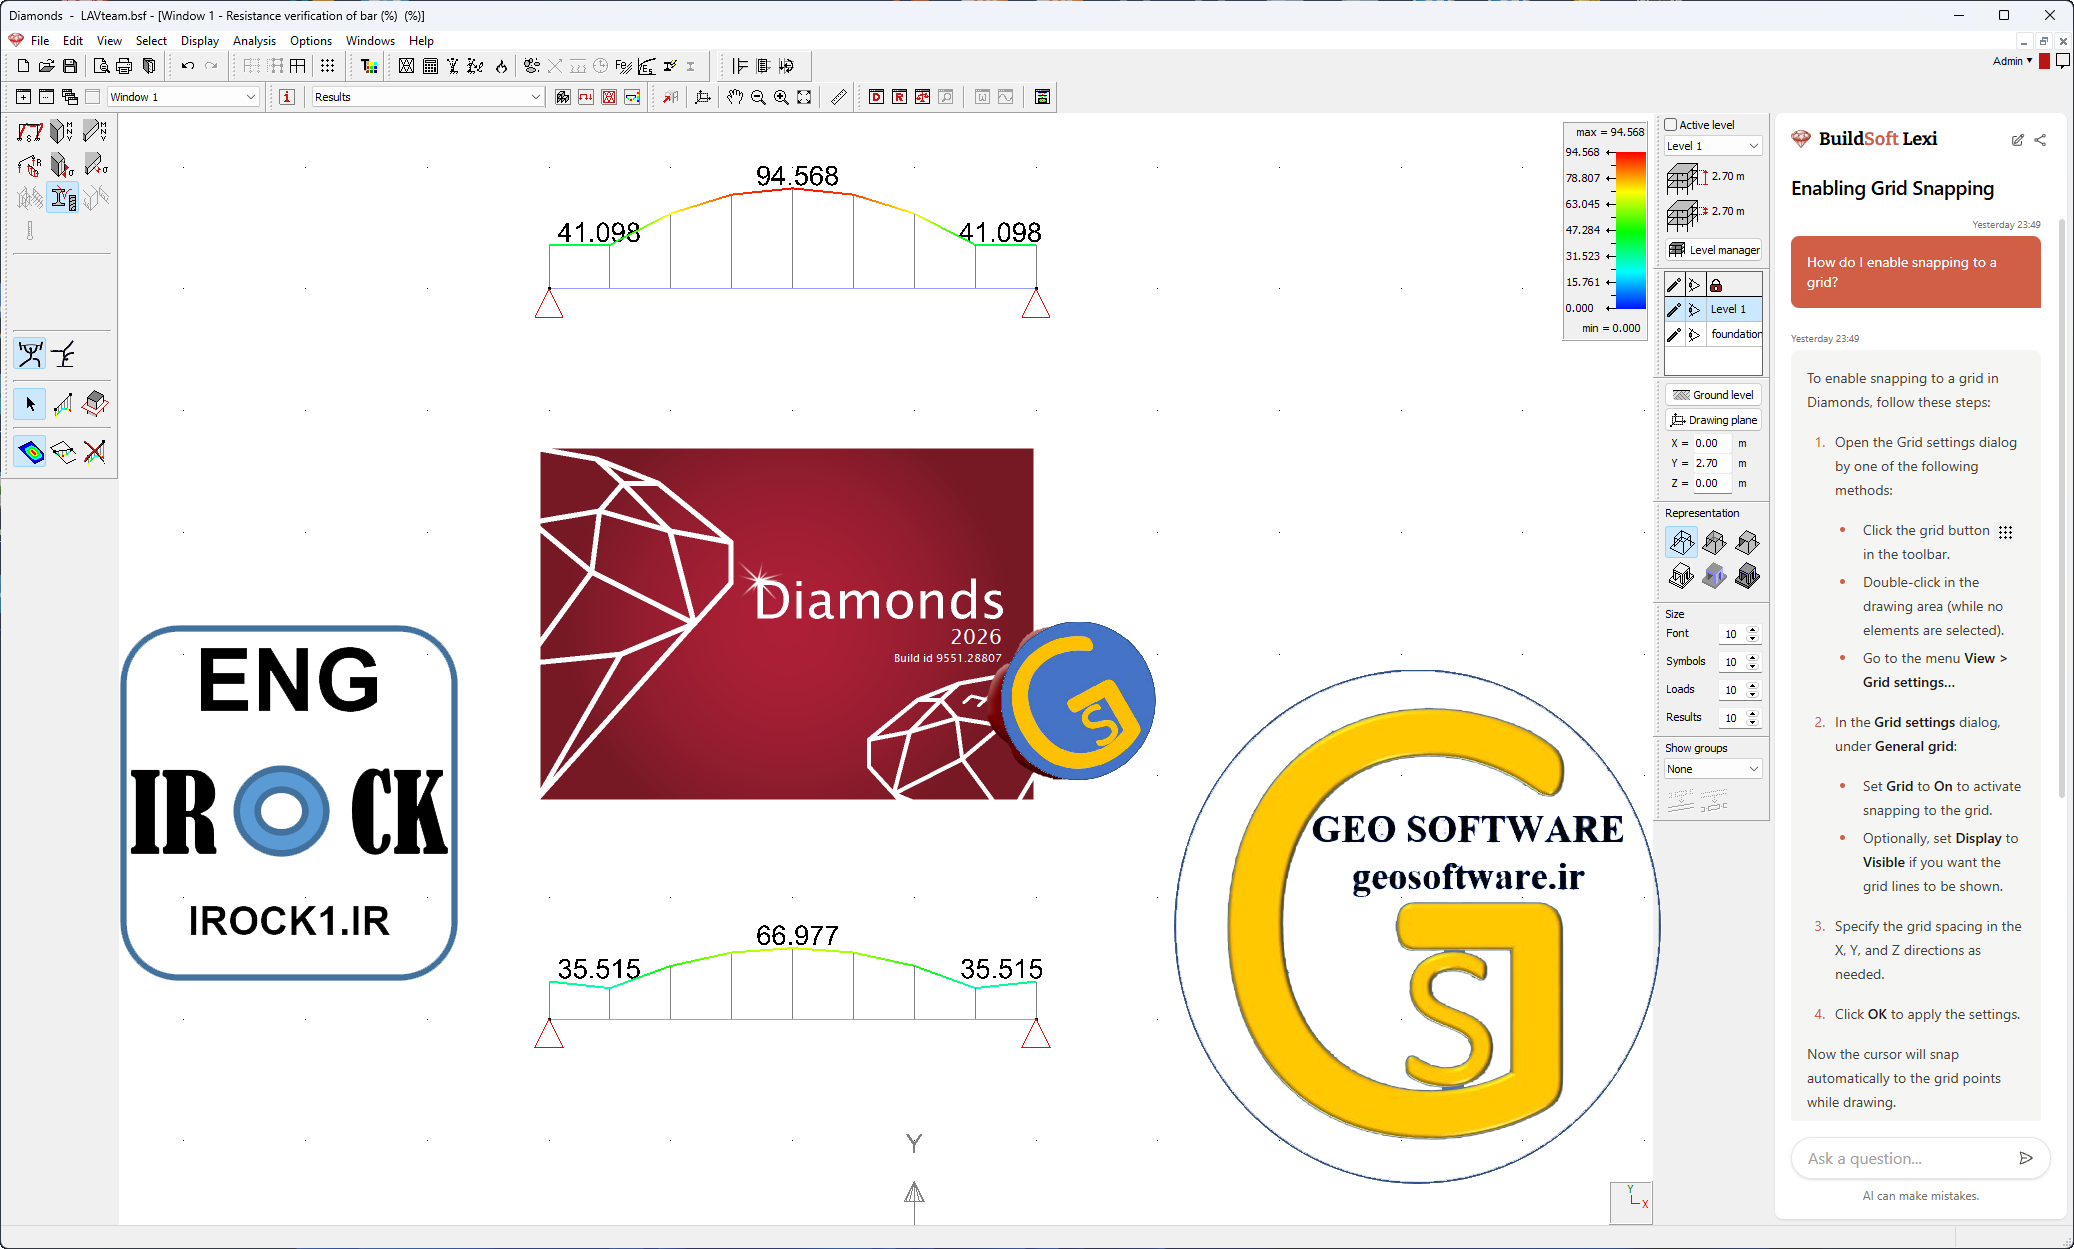This screenshot has height=1249, width=2074.
Task: Share the Lexi chat conversation
Action: coord(2040,140)
